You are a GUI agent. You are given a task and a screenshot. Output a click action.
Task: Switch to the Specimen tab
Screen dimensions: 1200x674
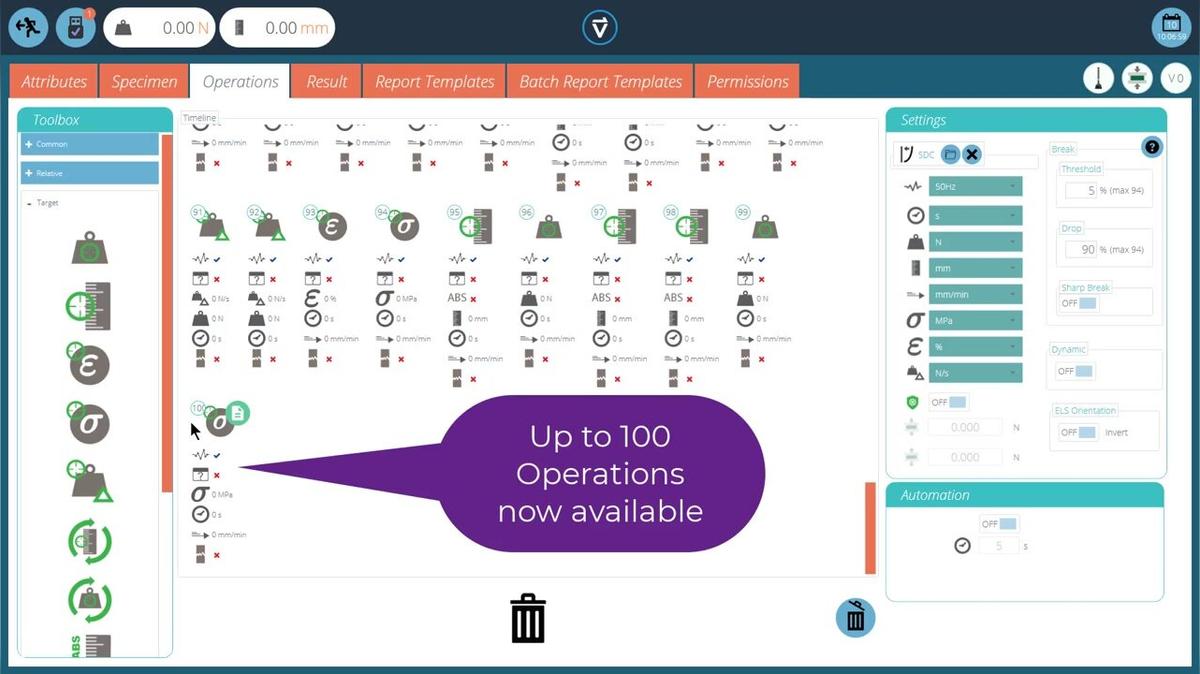(143, 81)
